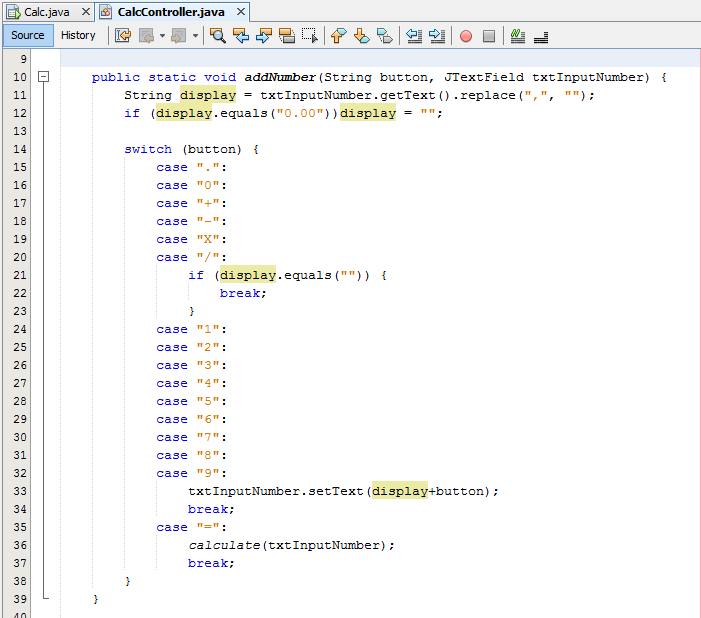Click 'break' on line 22

pos(240,293)
